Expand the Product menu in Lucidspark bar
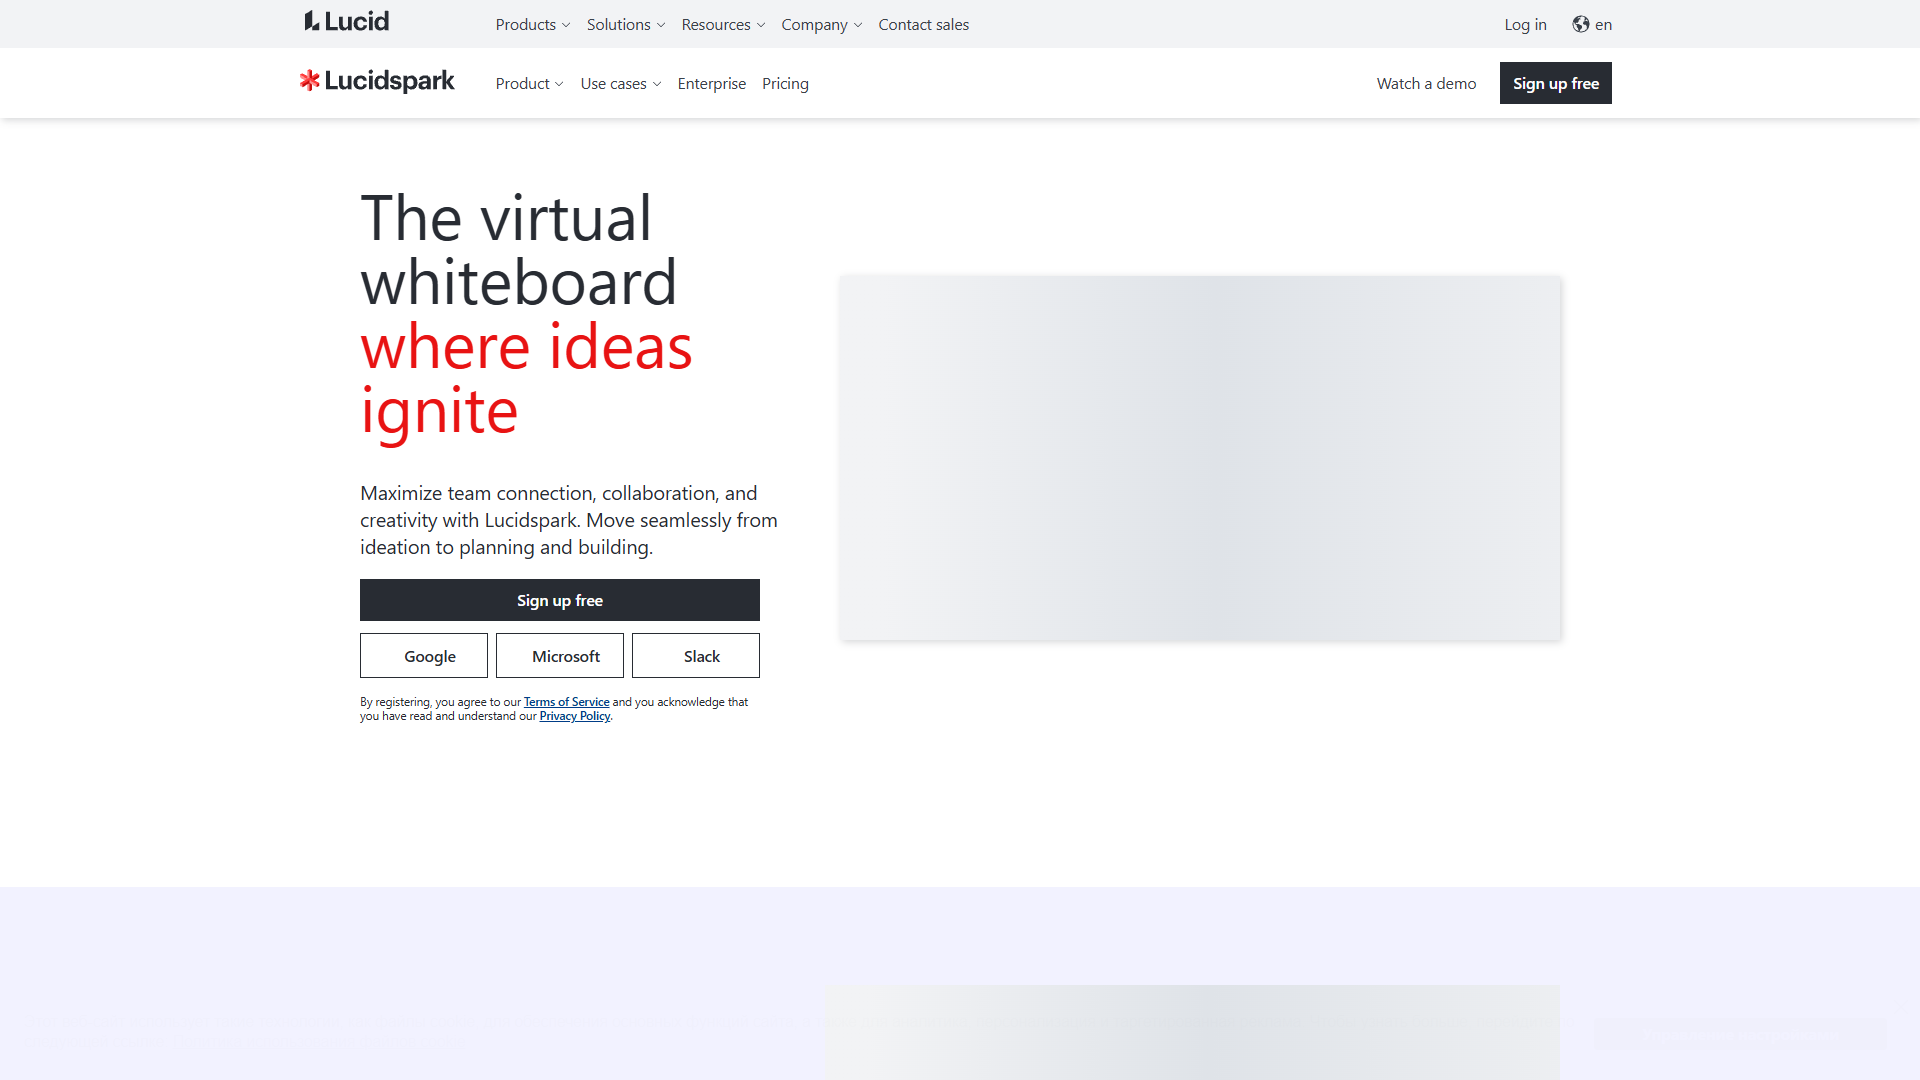Viewport: 1920px width, 1080px height. click(530, 83)
